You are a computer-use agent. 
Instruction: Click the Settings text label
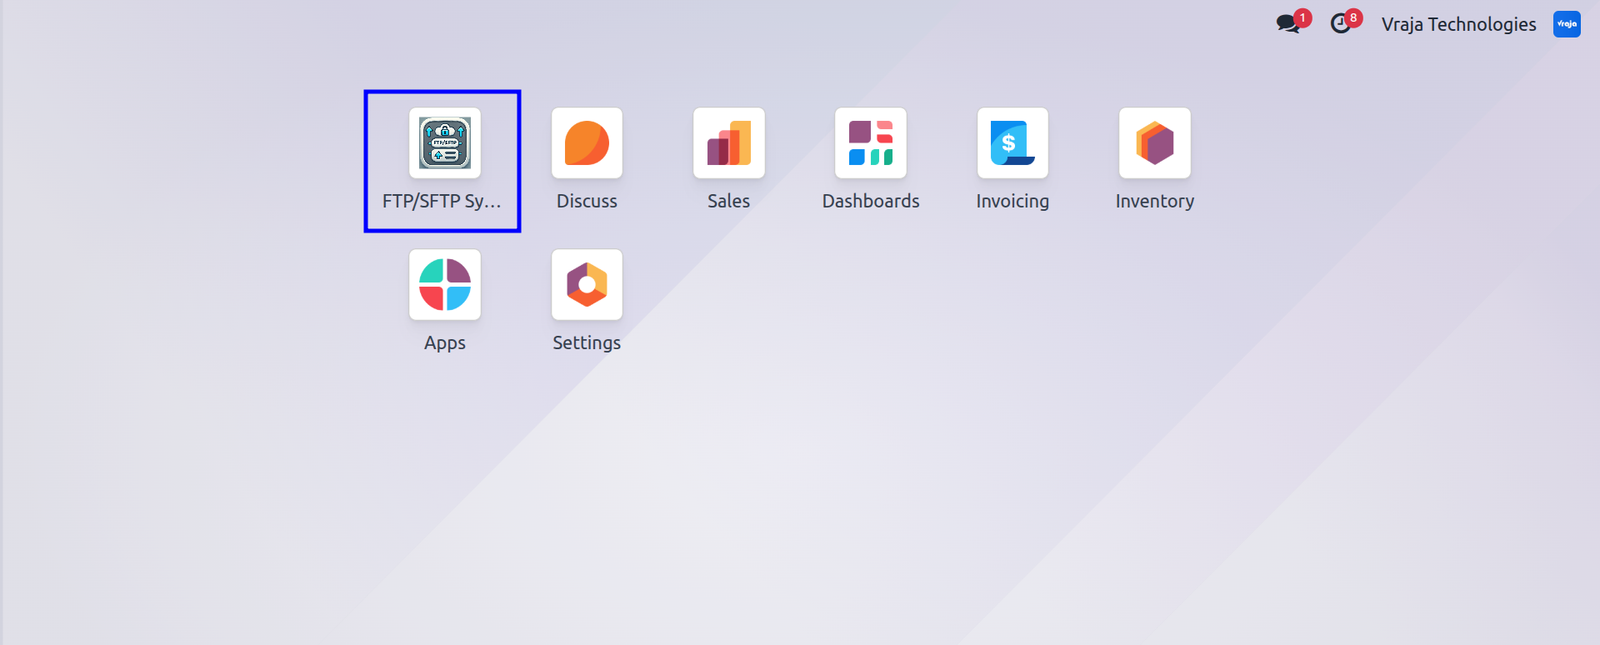587,343
